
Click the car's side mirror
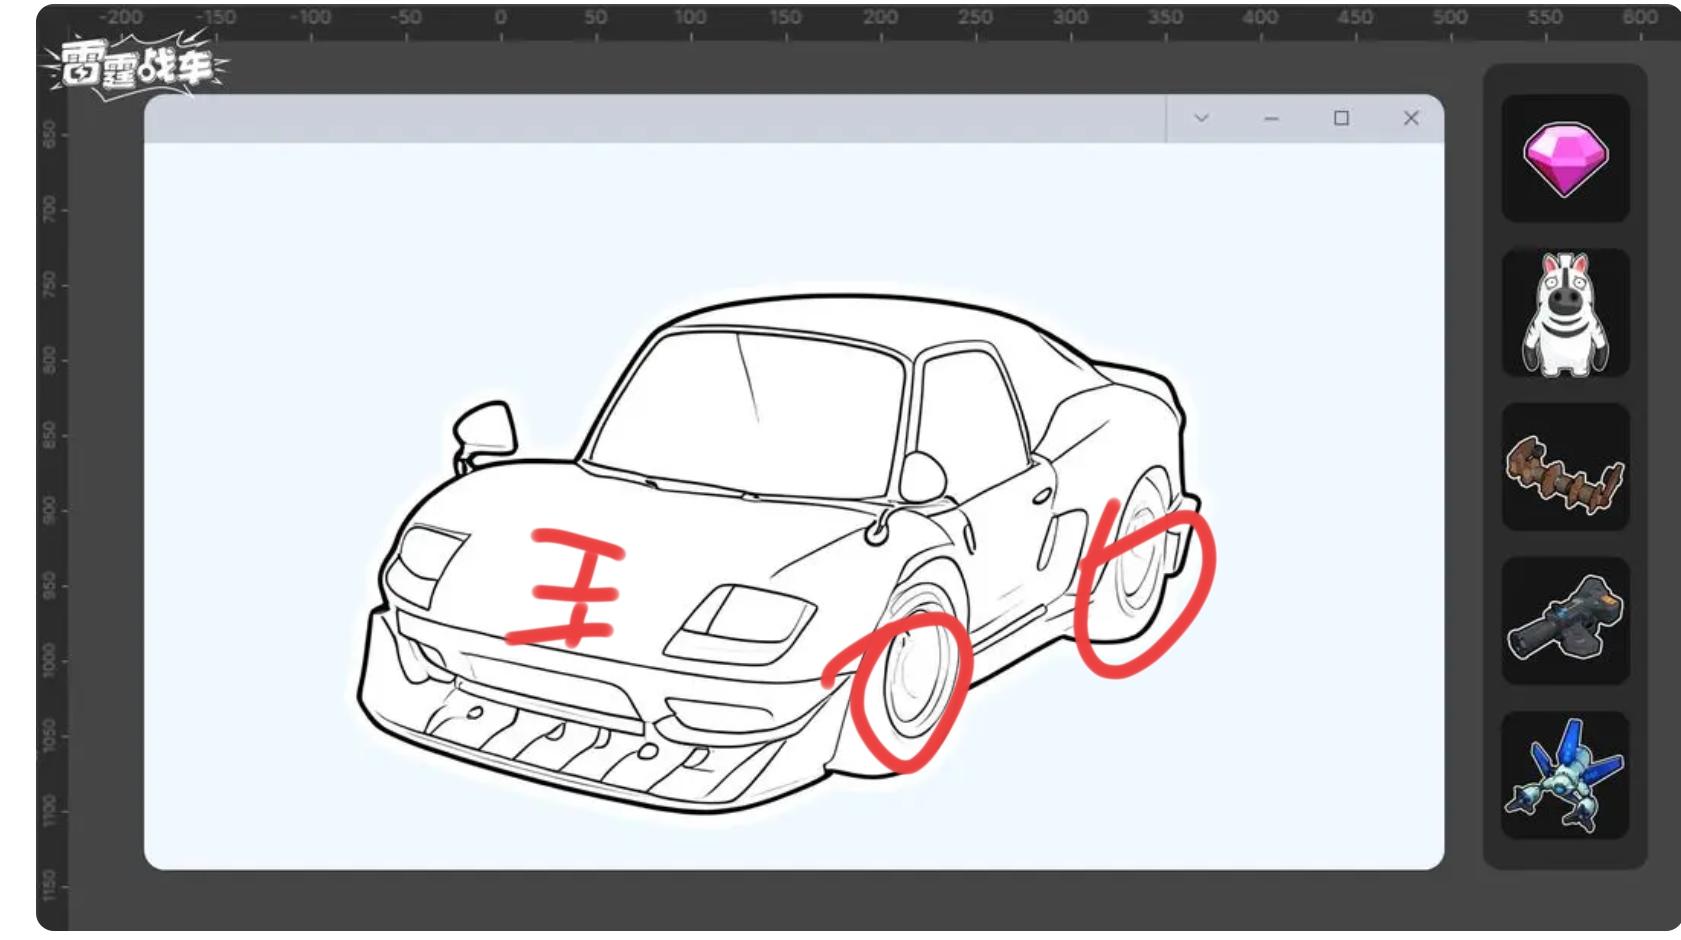(x=485, y=427)
